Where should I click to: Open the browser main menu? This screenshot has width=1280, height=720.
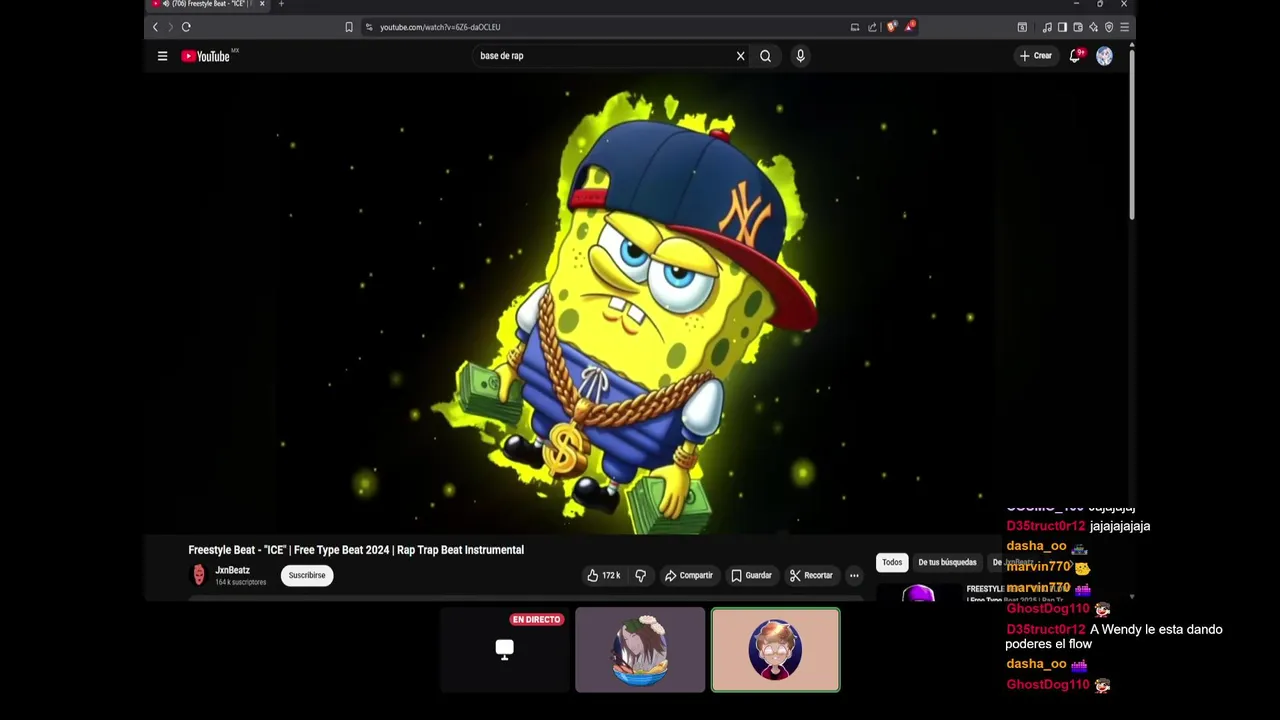tap(1124, 27)
